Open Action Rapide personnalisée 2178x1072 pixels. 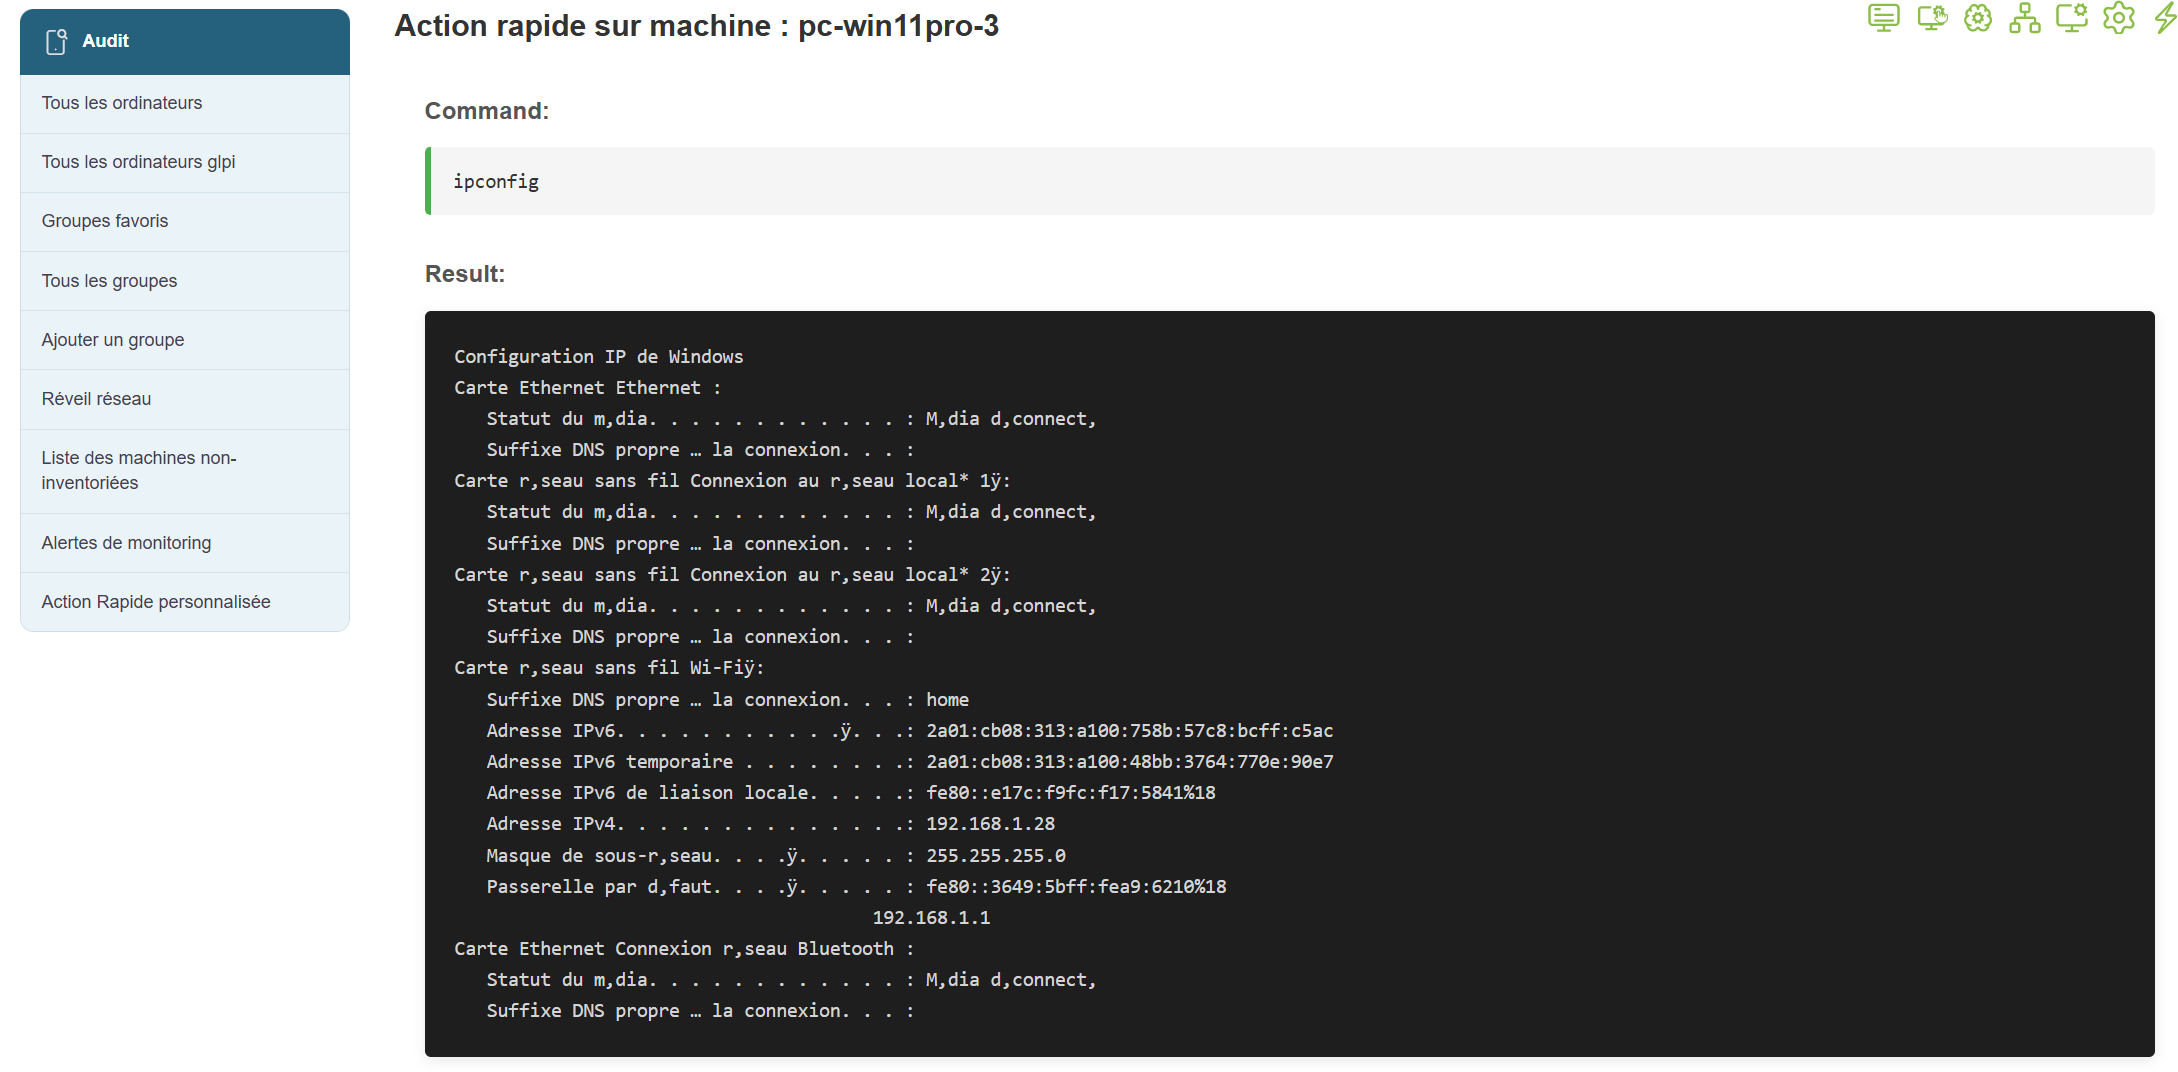click(156, 602)
